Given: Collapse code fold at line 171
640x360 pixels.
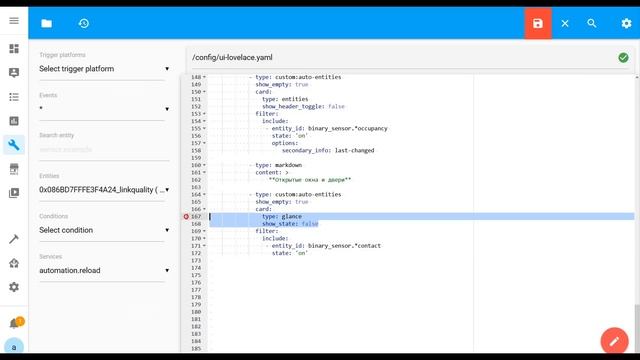Looking at the screenshot, I should pos(204,246).
